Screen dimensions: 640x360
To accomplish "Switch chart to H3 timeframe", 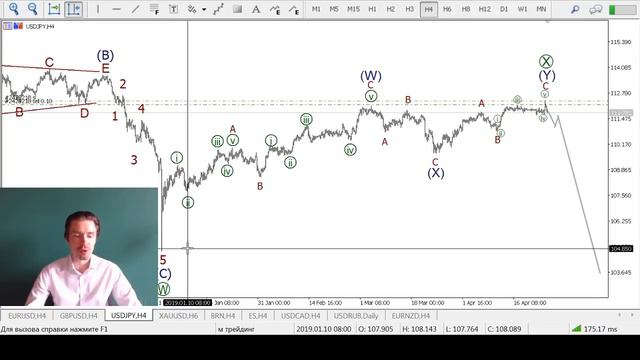I will pyautogui.click(x=409, y=9).
